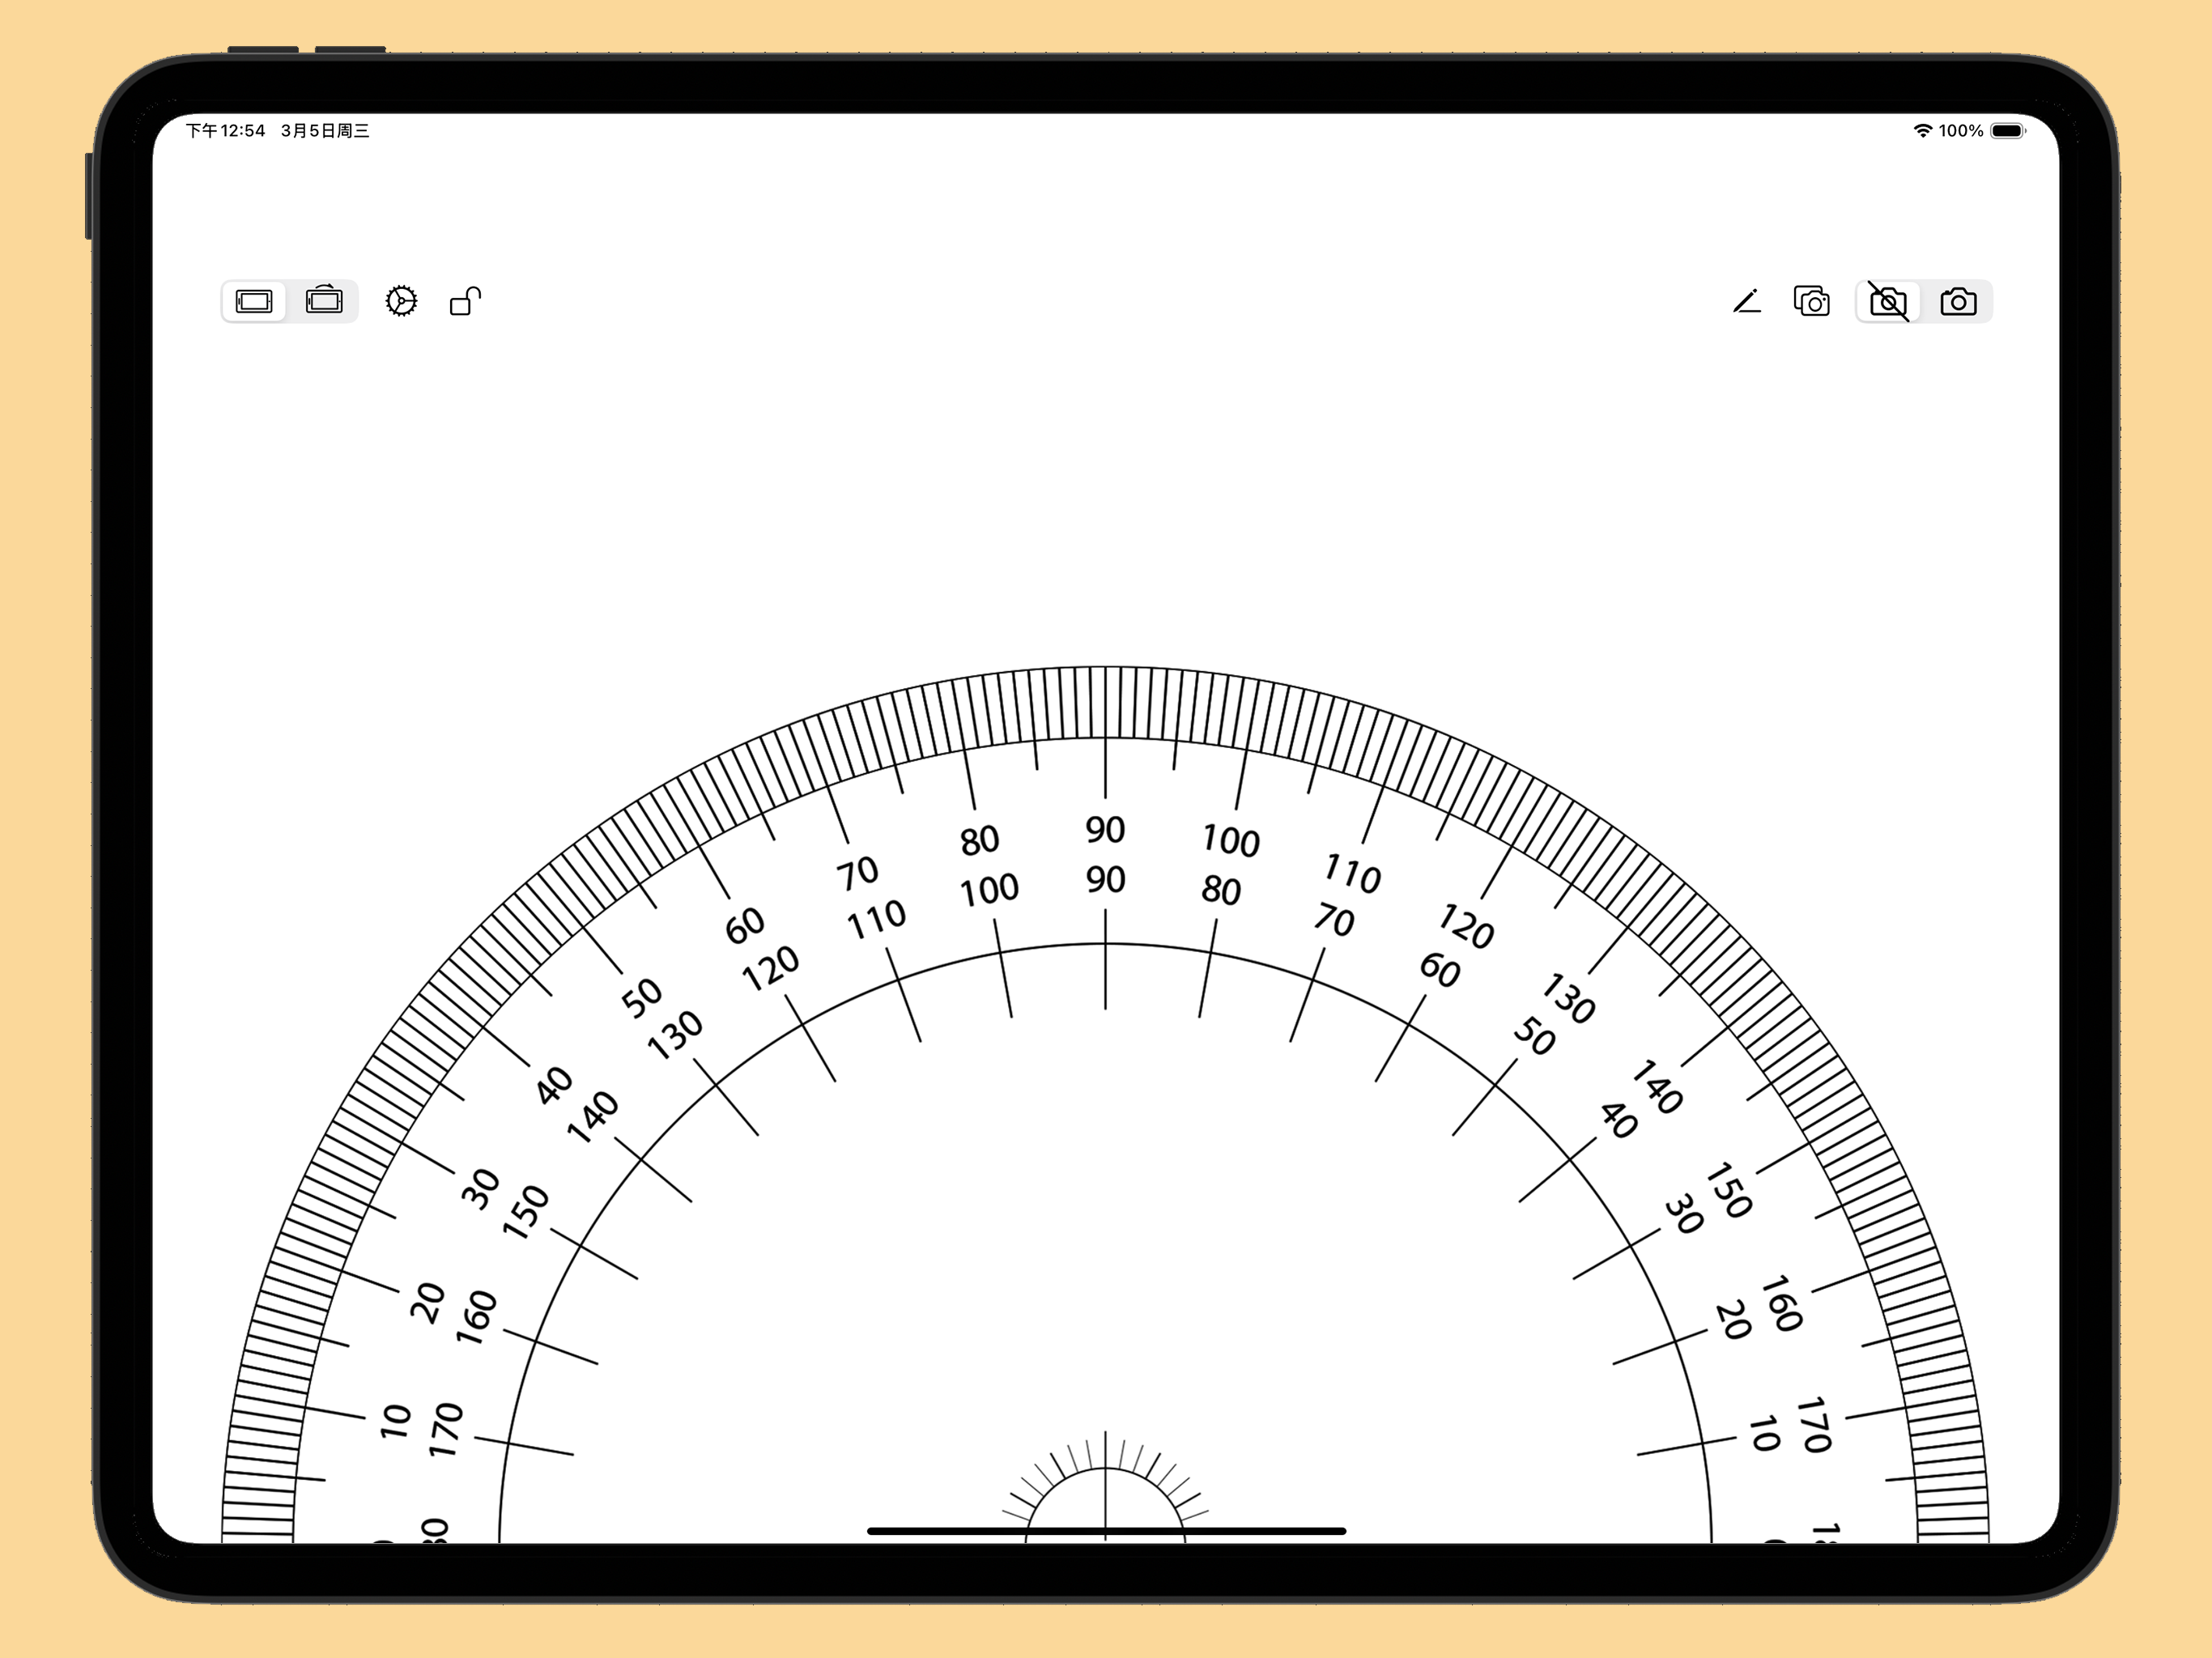This screenshot has width=2212, height=1658.
Task: Click inner-scale 170 label
Action: coord(445,1430)
